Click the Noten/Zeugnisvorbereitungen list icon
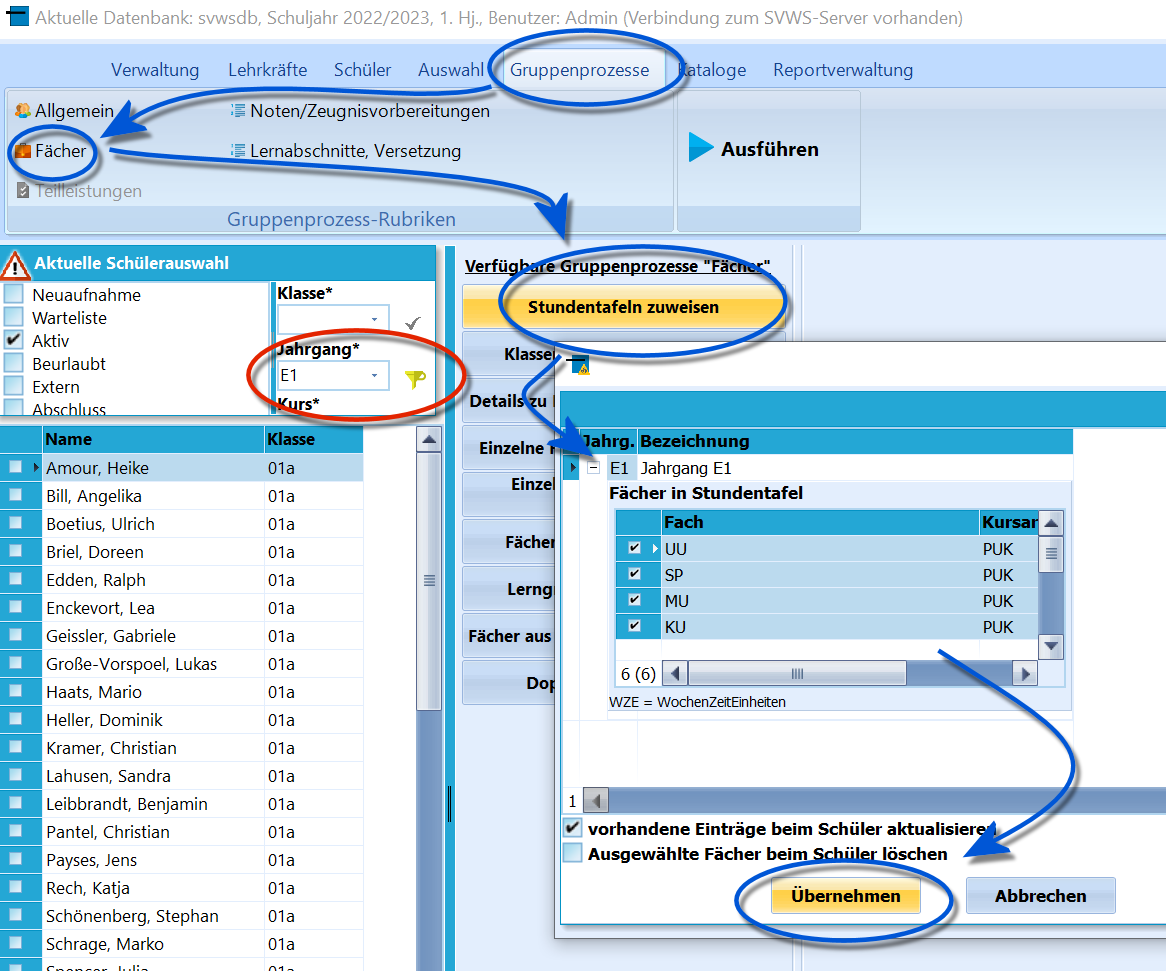The image size is (1166, 971). (x=238, y=111)
